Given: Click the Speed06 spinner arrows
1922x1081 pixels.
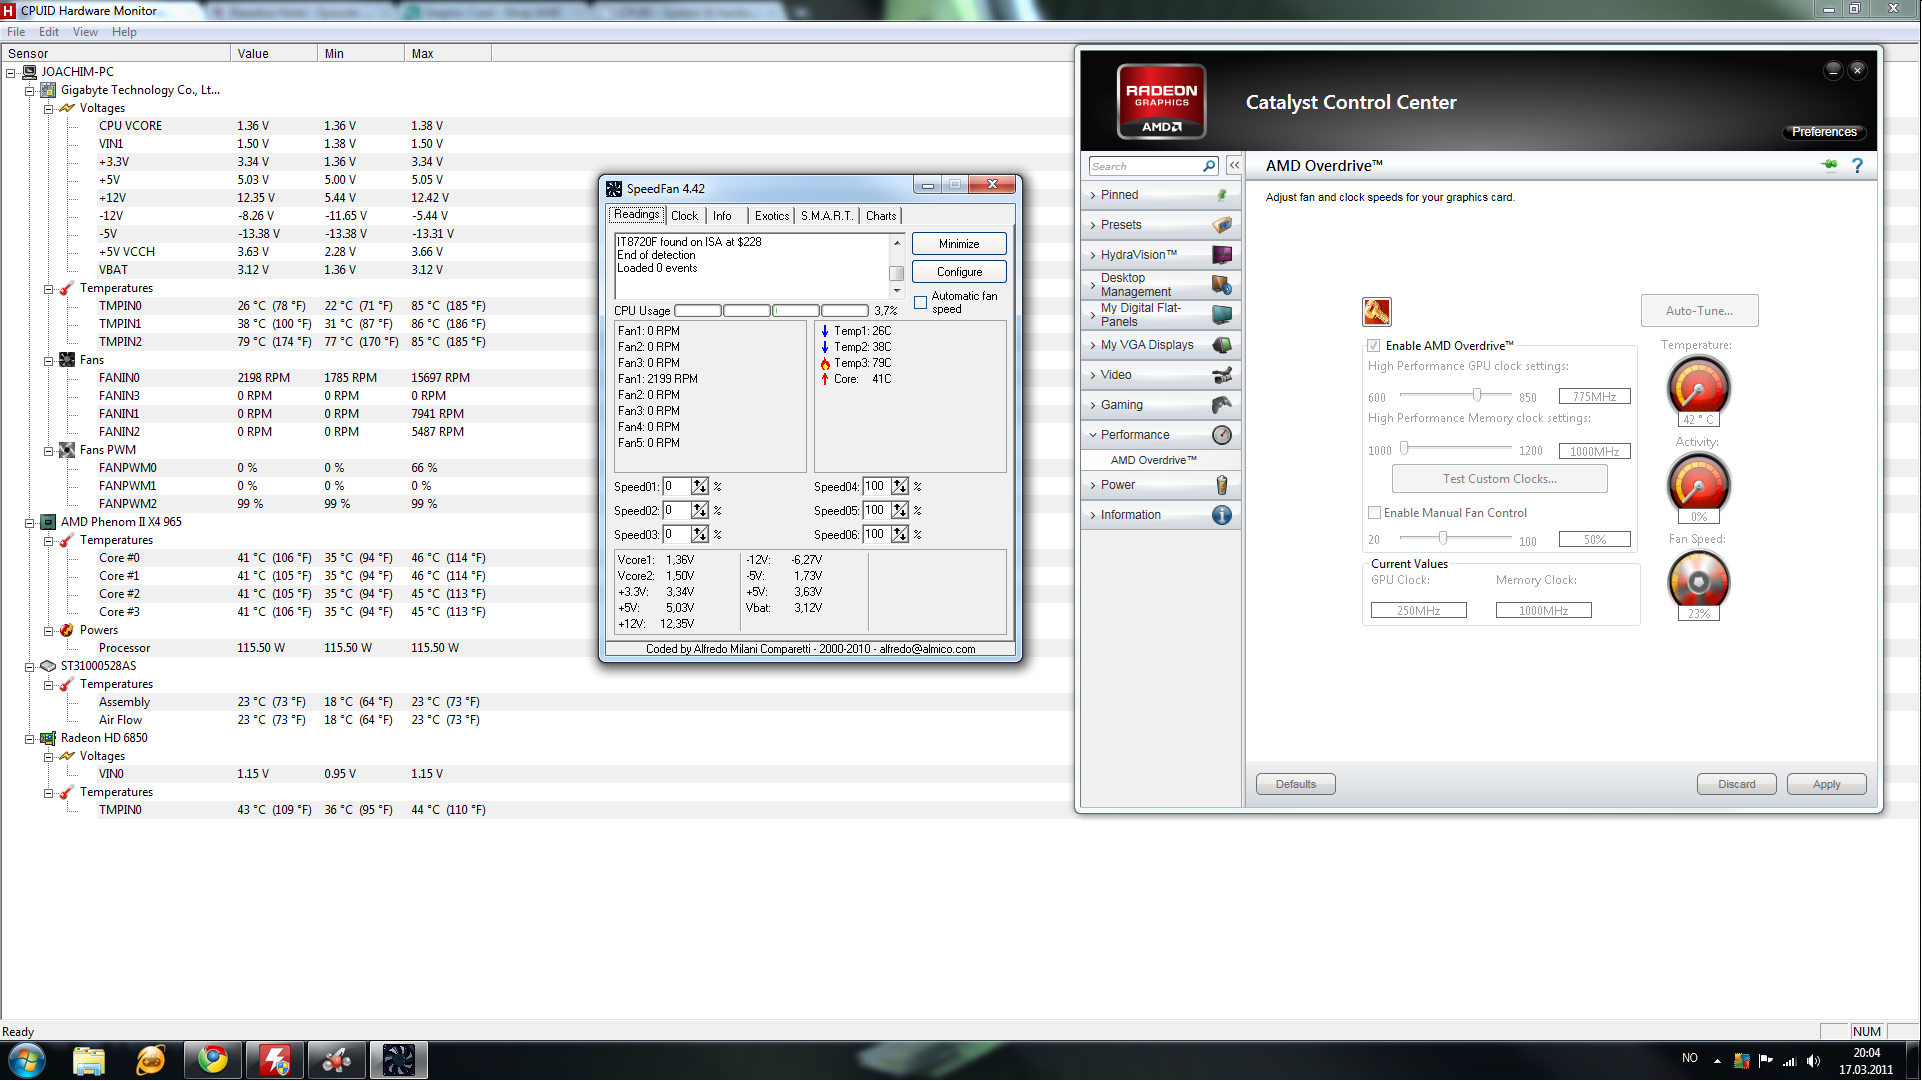Looking at the screenshot, I should pos(900,535).
